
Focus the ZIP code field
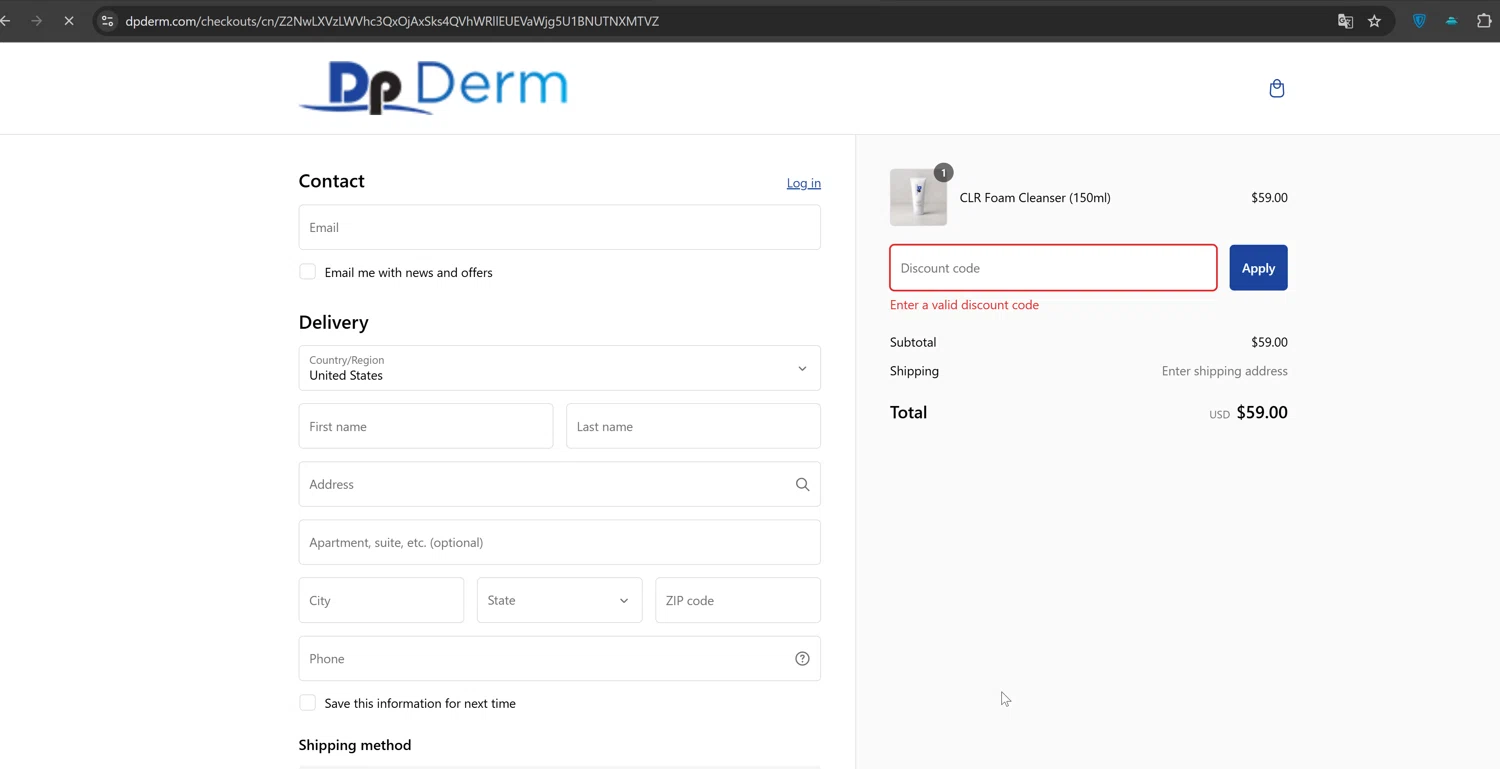coord(738,600)
